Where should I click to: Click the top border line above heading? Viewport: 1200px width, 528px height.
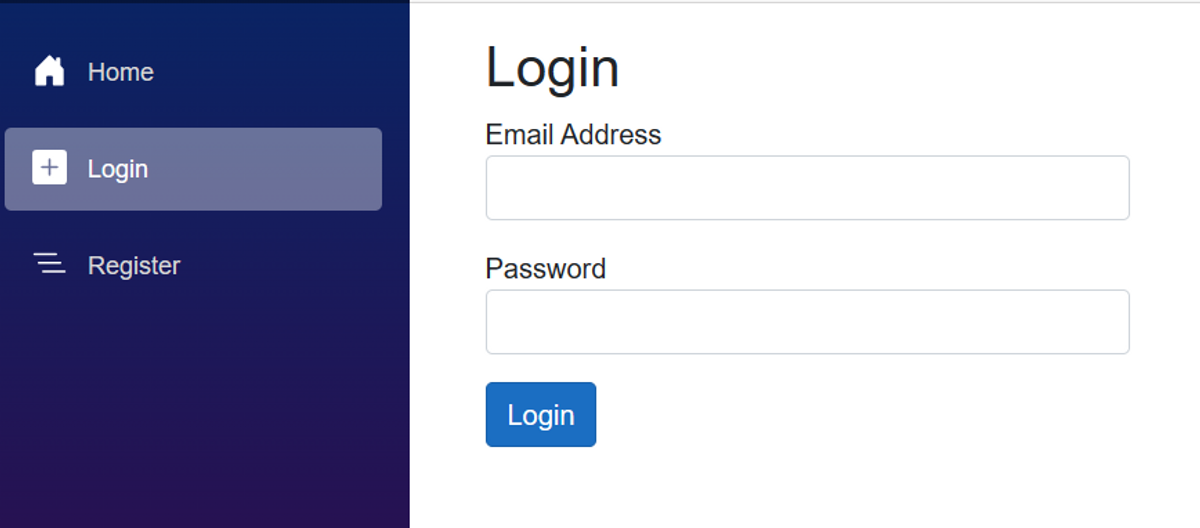(805, 2)
